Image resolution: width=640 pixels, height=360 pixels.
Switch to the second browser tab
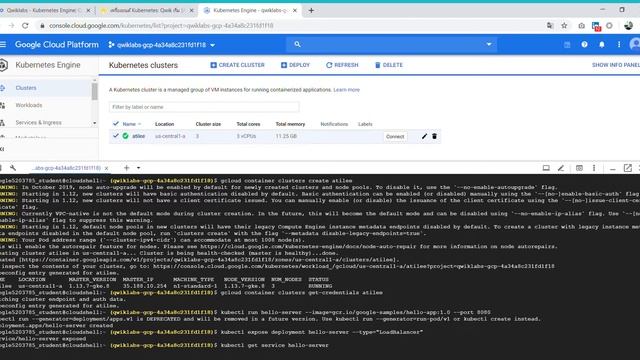147,10
